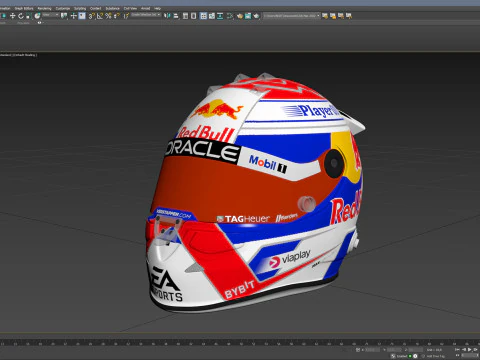Toggle Absolute/Offset transform mode icon
480x360 pixels.
coord(358,350)
